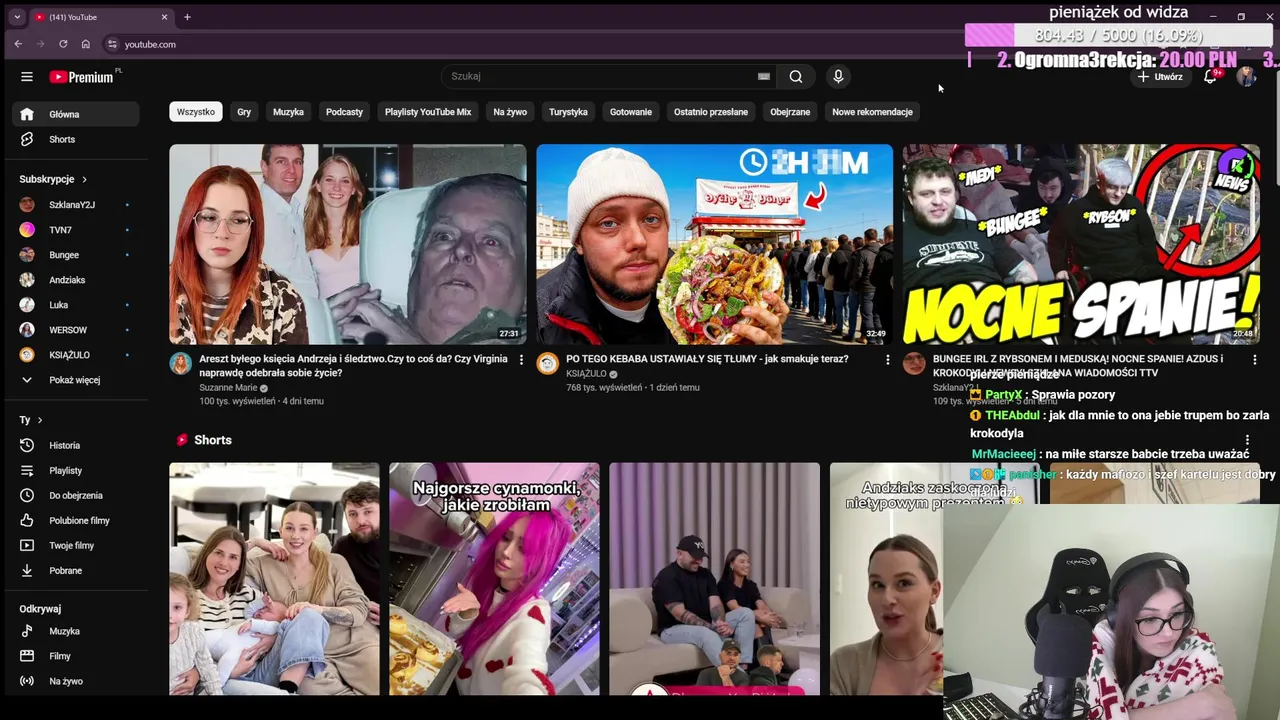The width and height of the screenshot is (1280, 720).
Task: Open Suzanne Marie channel name
Action: [229, 388]
